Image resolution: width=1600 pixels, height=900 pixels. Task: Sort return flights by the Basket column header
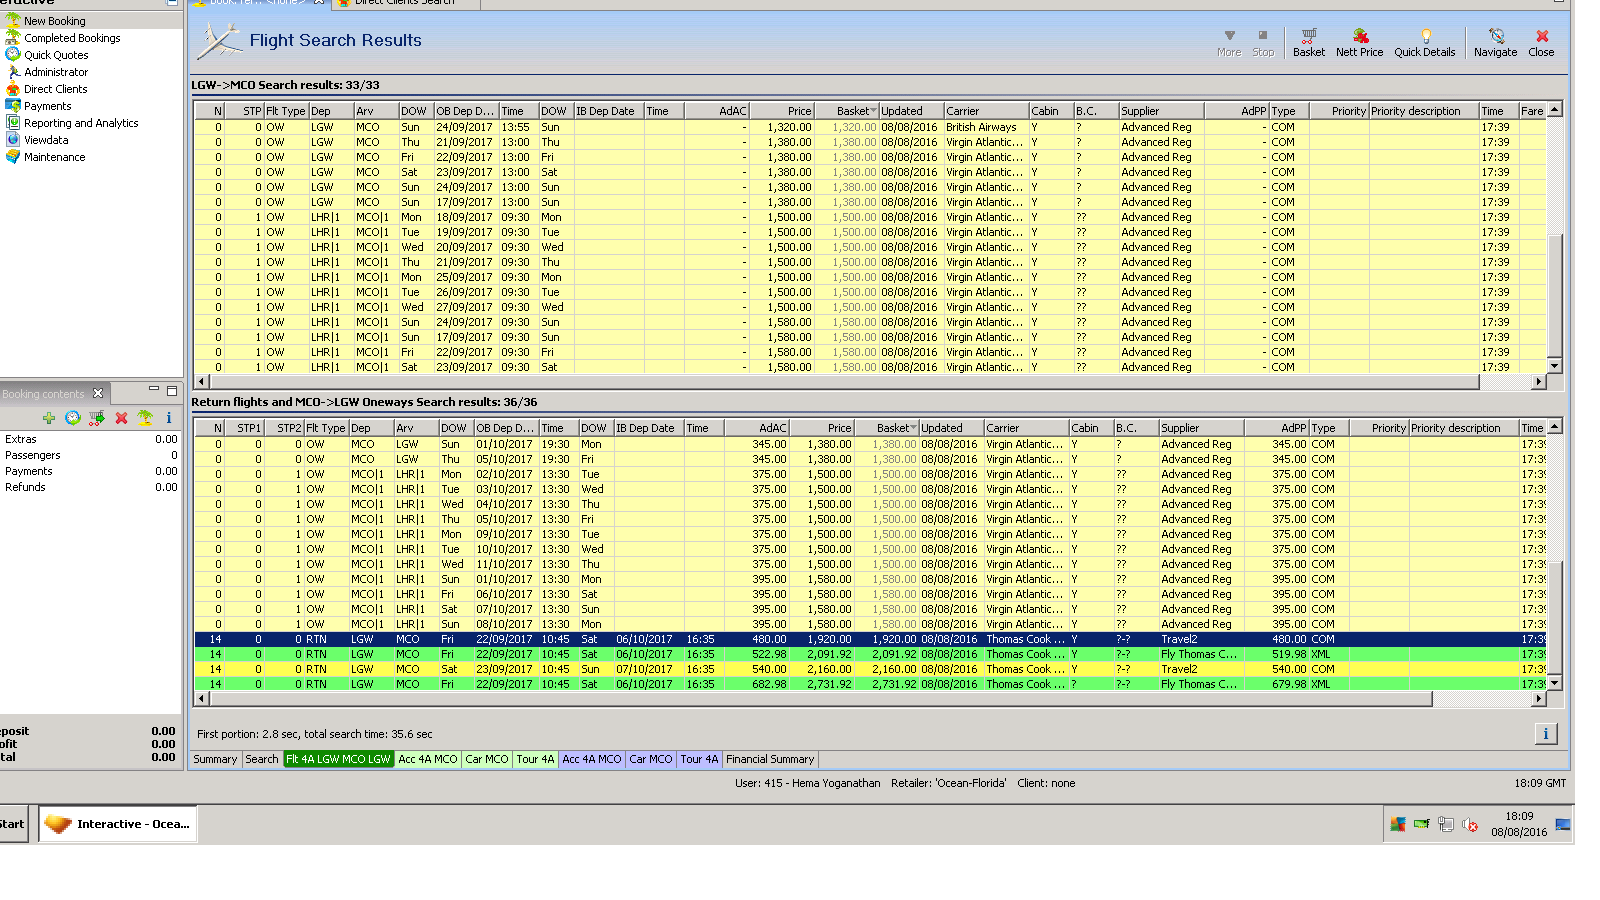(x=892, y=428)
